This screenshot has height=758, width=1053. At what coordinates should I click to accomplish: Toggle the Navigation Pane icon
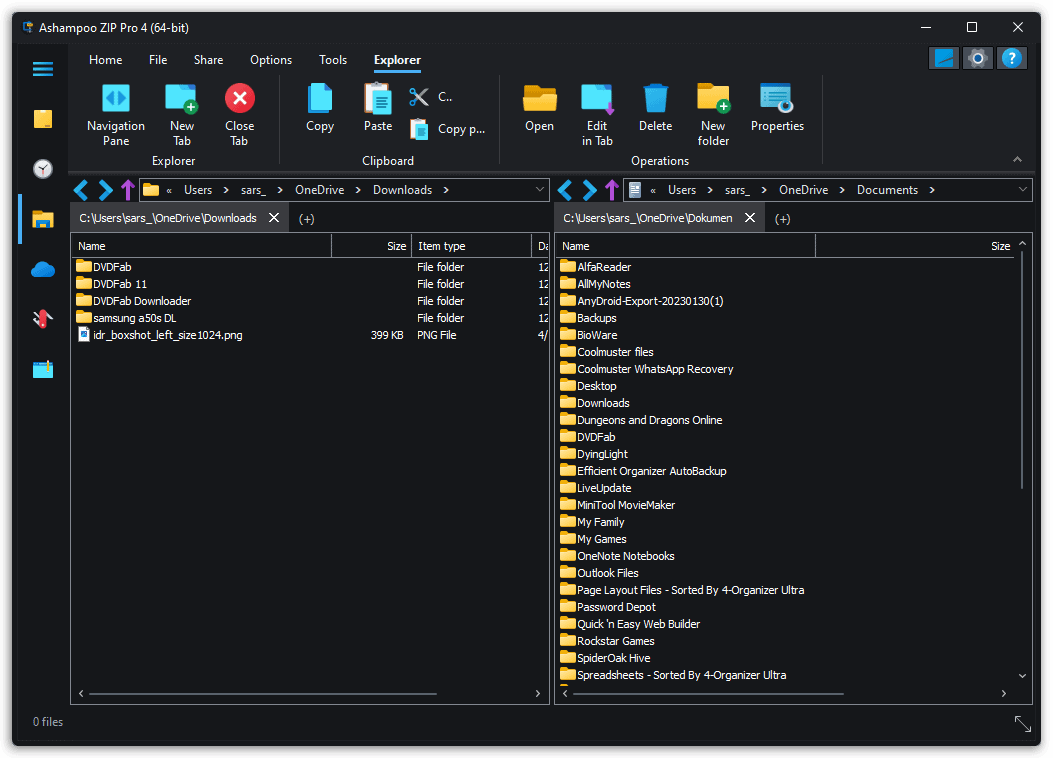[x=116, y=99]
